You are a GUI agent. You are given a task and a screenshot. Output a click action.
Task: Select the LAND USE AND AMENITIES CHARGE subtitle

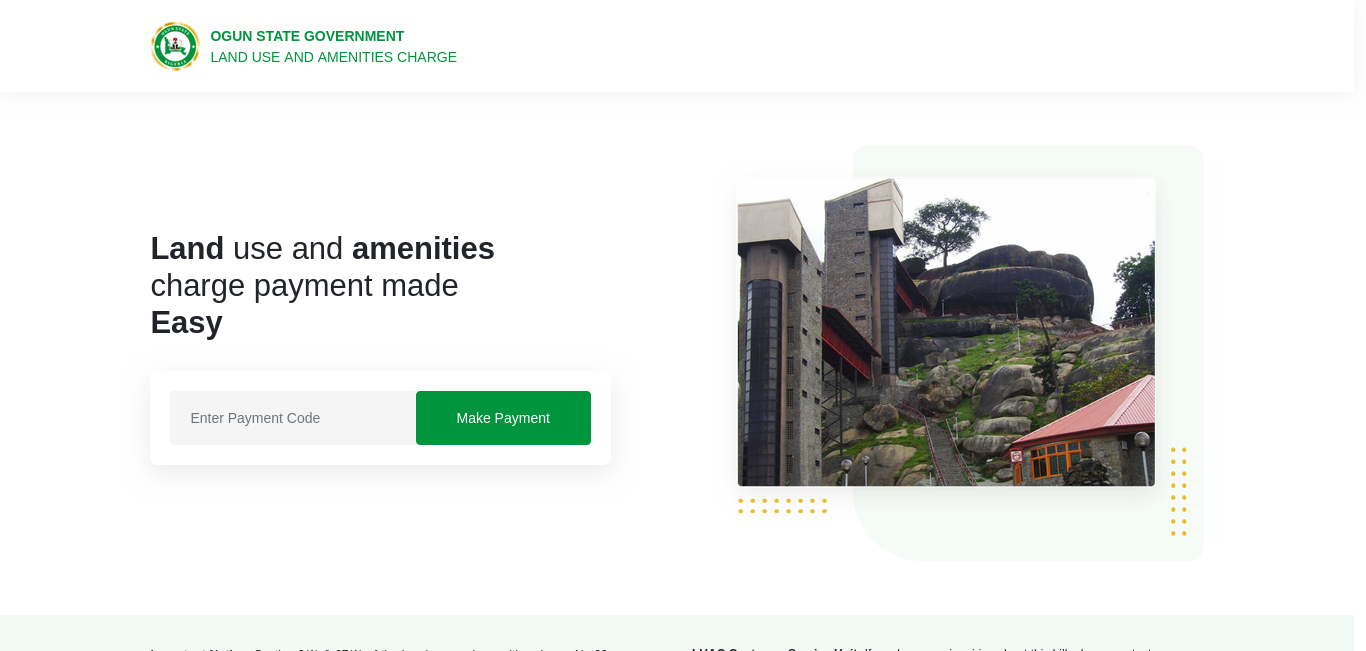[x=333, y=57]
